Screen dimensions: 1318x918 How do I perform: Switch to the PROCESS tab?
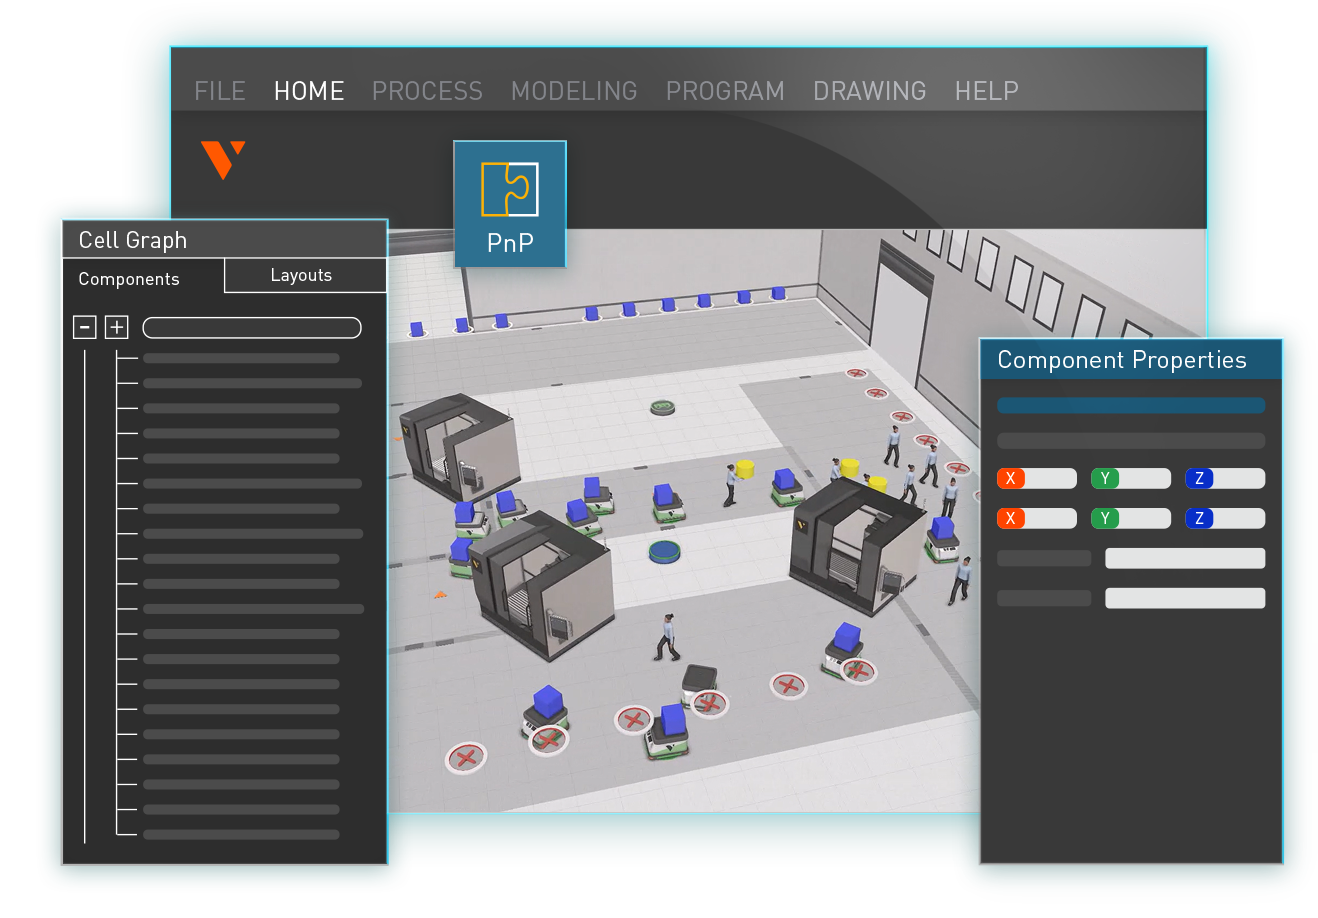tap(427, 91)
